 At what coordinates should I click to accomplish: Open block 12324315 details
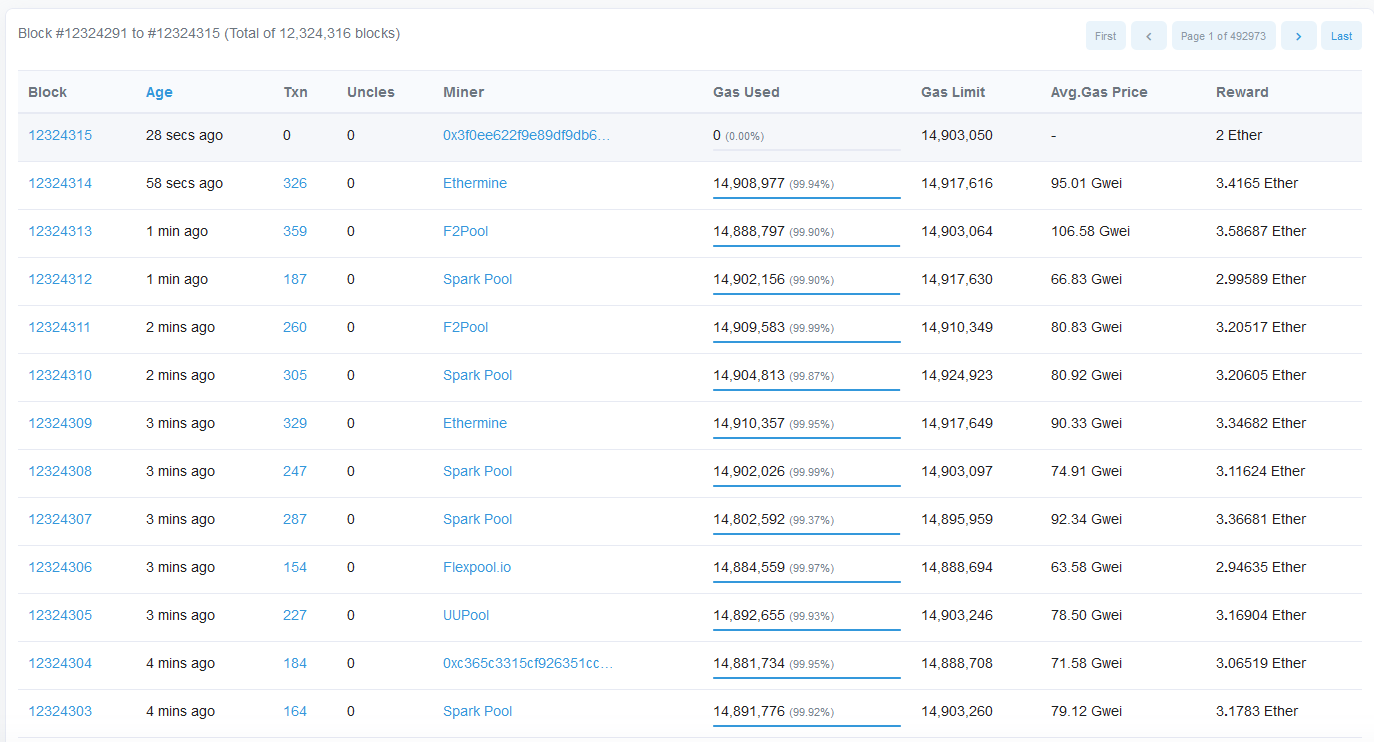[x=60, y=135]
